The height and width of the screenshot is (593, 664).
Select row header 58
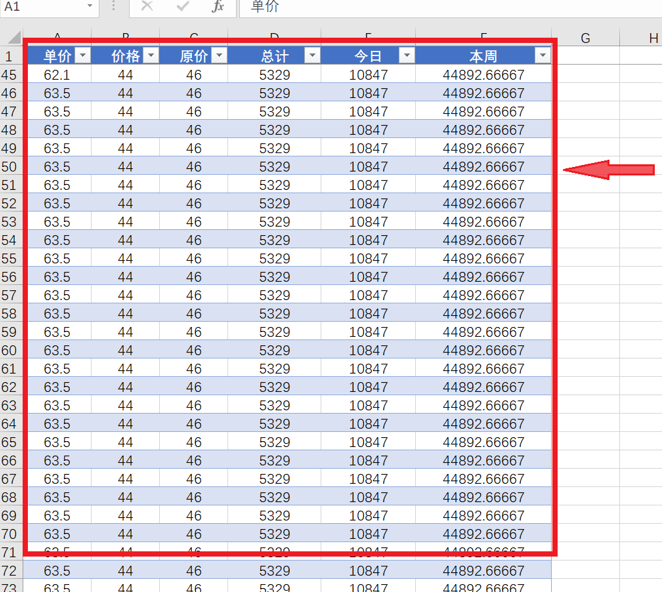pos(11,313)
